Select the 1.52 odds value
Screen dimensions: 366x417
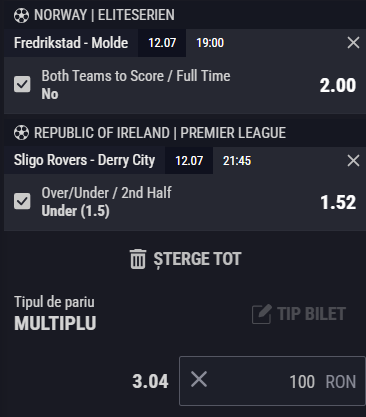tap(338, 202)
